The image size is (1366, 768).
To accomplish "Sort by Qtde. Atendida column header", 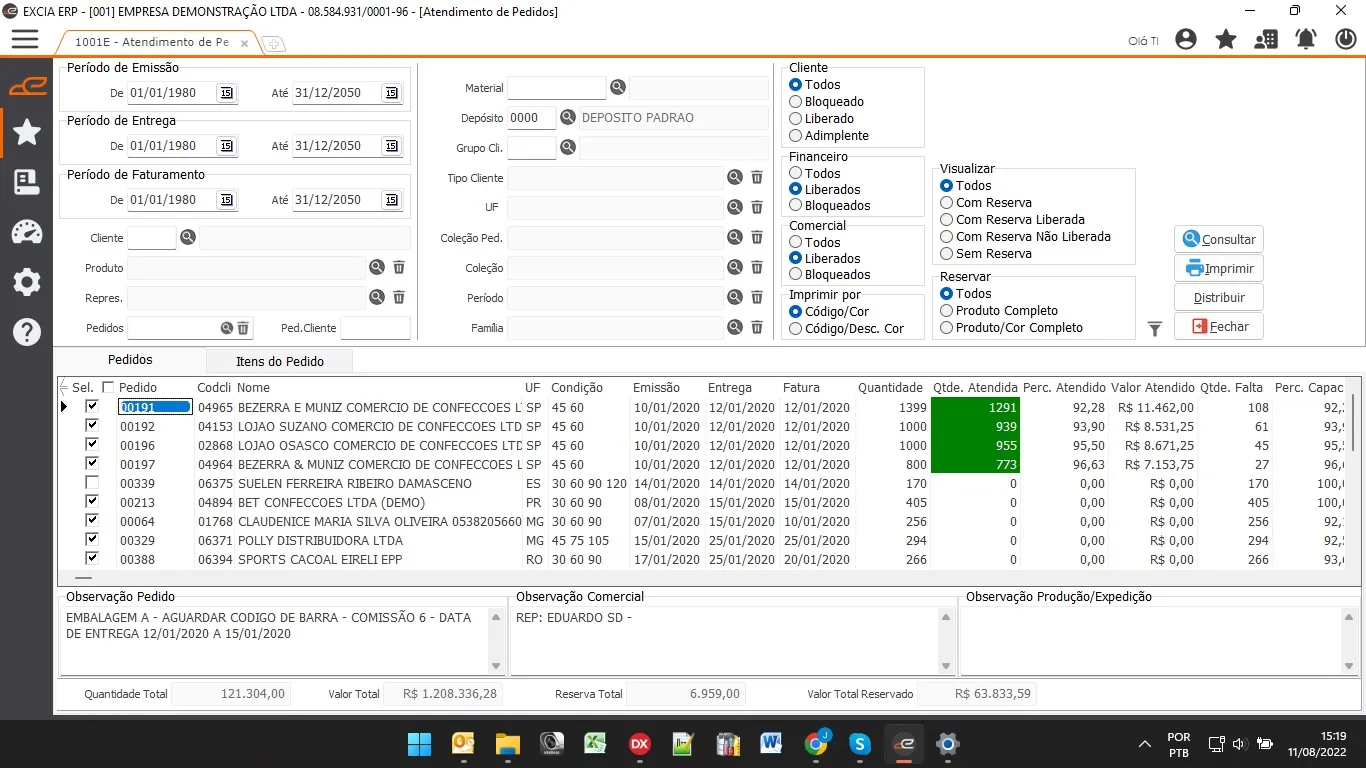I will [x=975, y=388].
